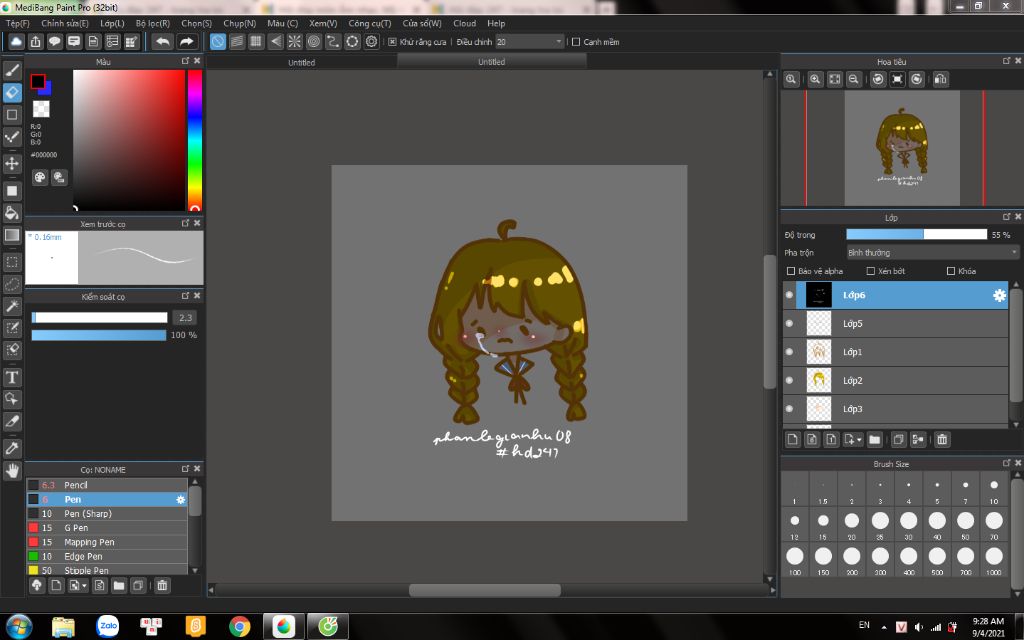This screenshot has width=1024, height=640.
Task: Open the Lớp6 layer settings gear
Action: (999, 295)
